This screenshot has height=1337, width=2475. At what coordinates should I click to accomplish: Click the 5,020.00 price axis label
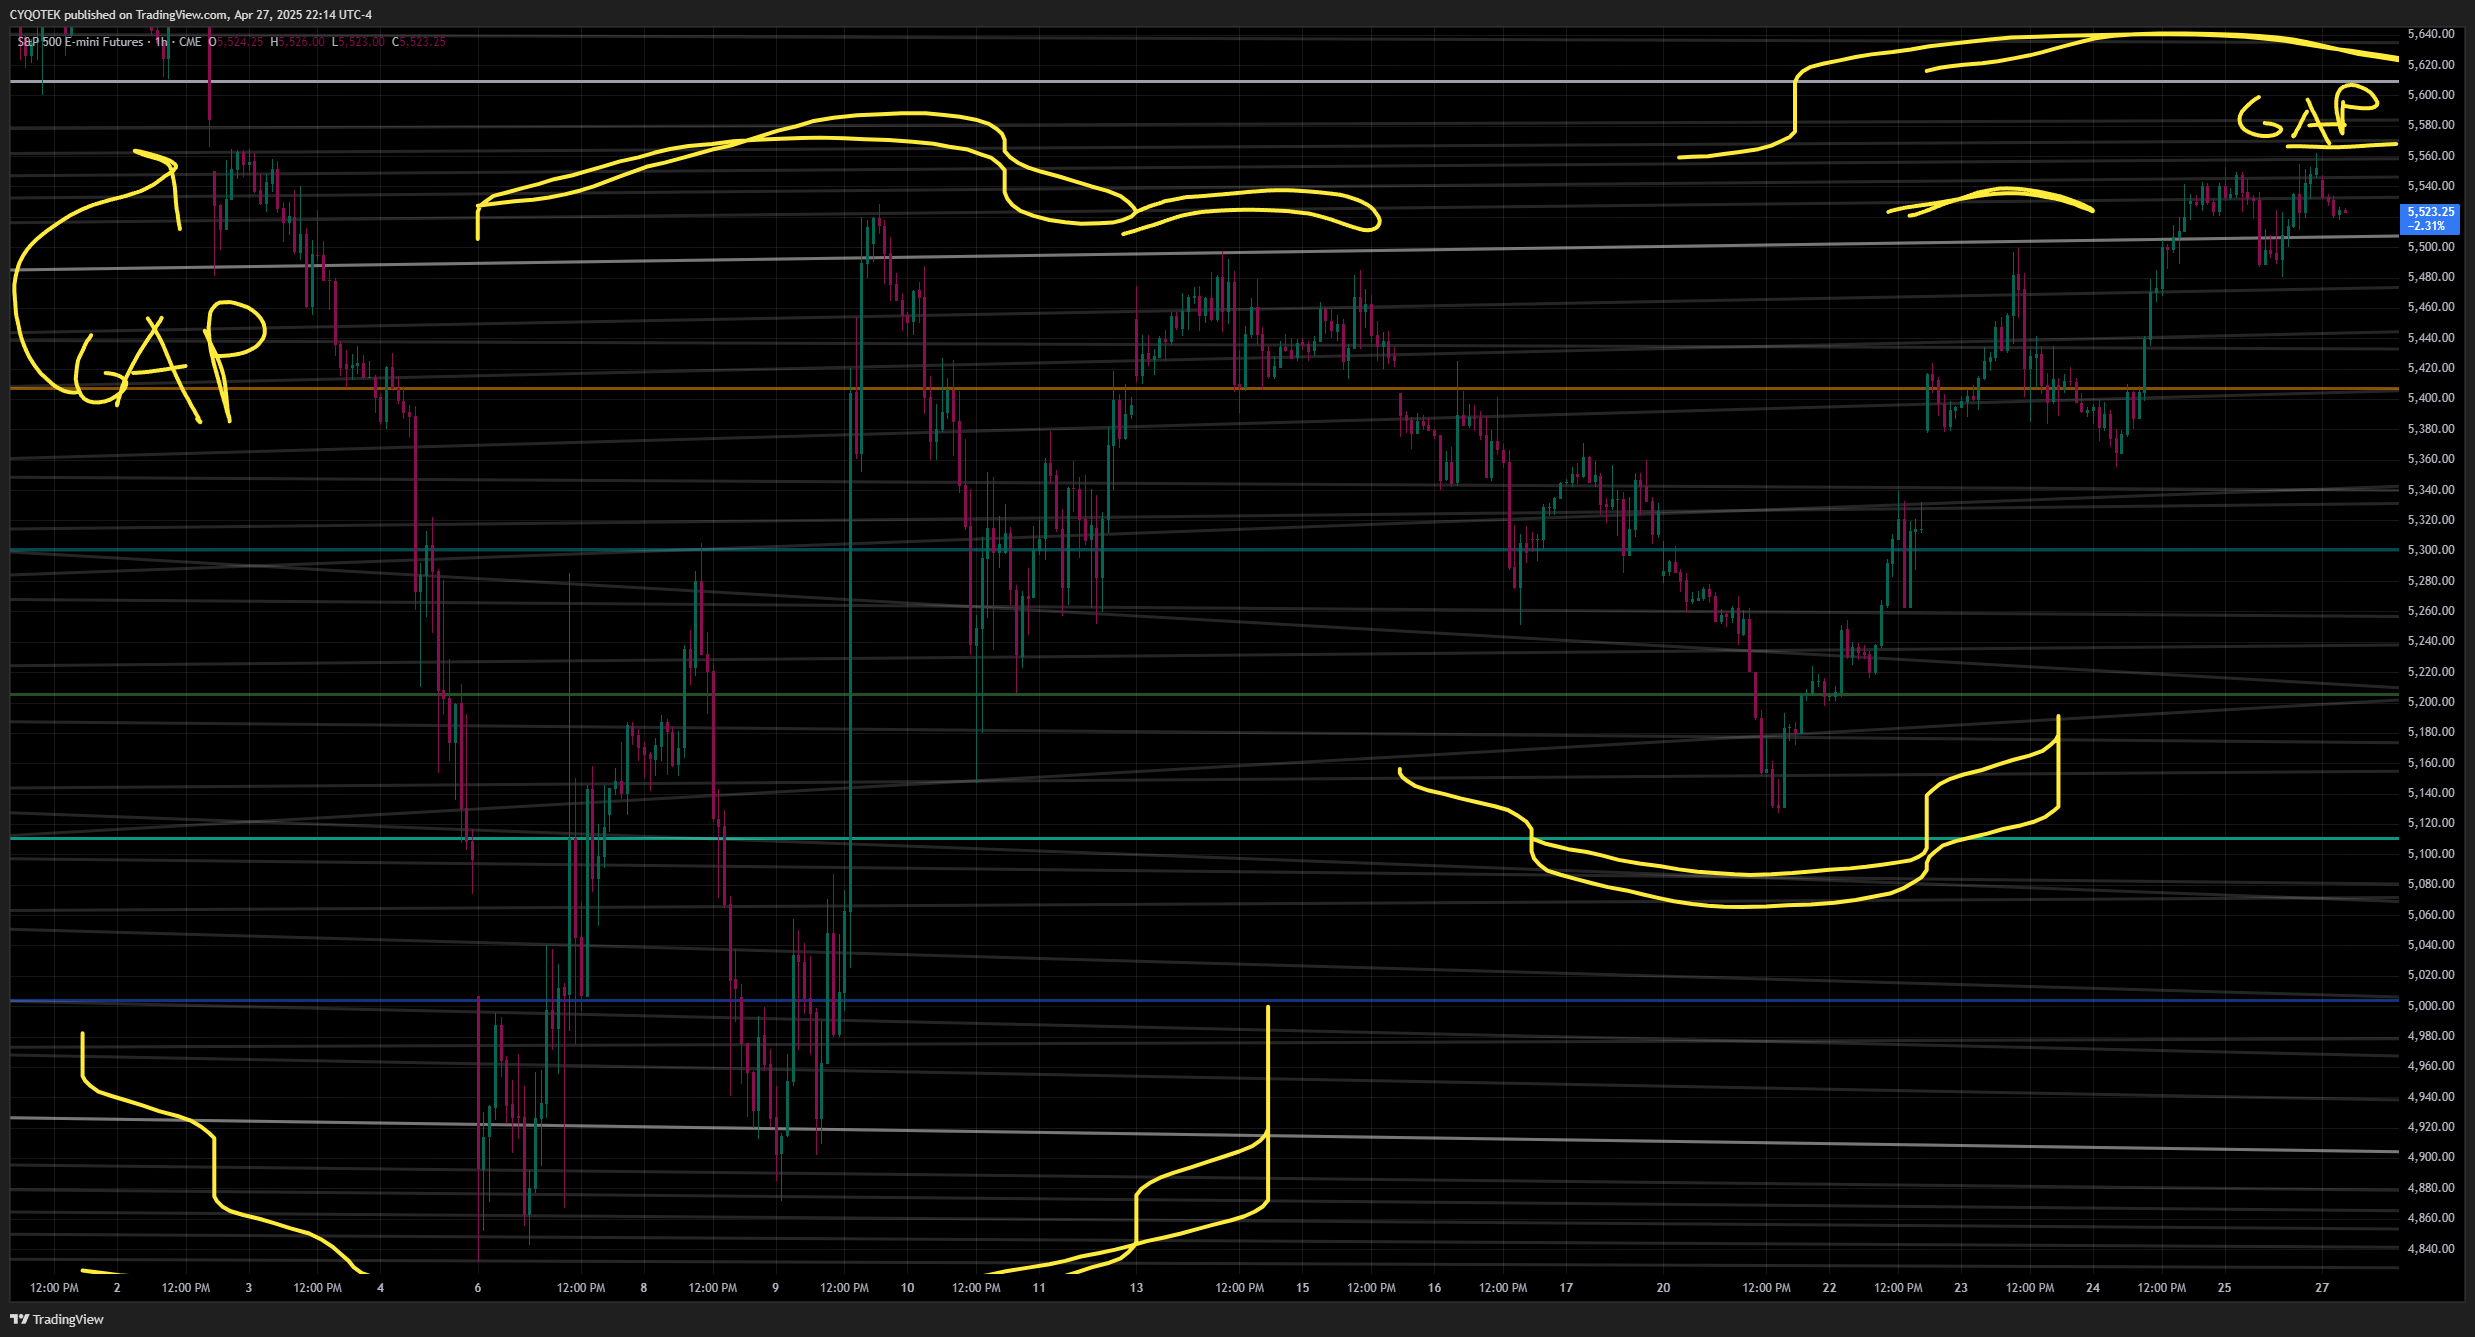click(x=2431, y=975)
